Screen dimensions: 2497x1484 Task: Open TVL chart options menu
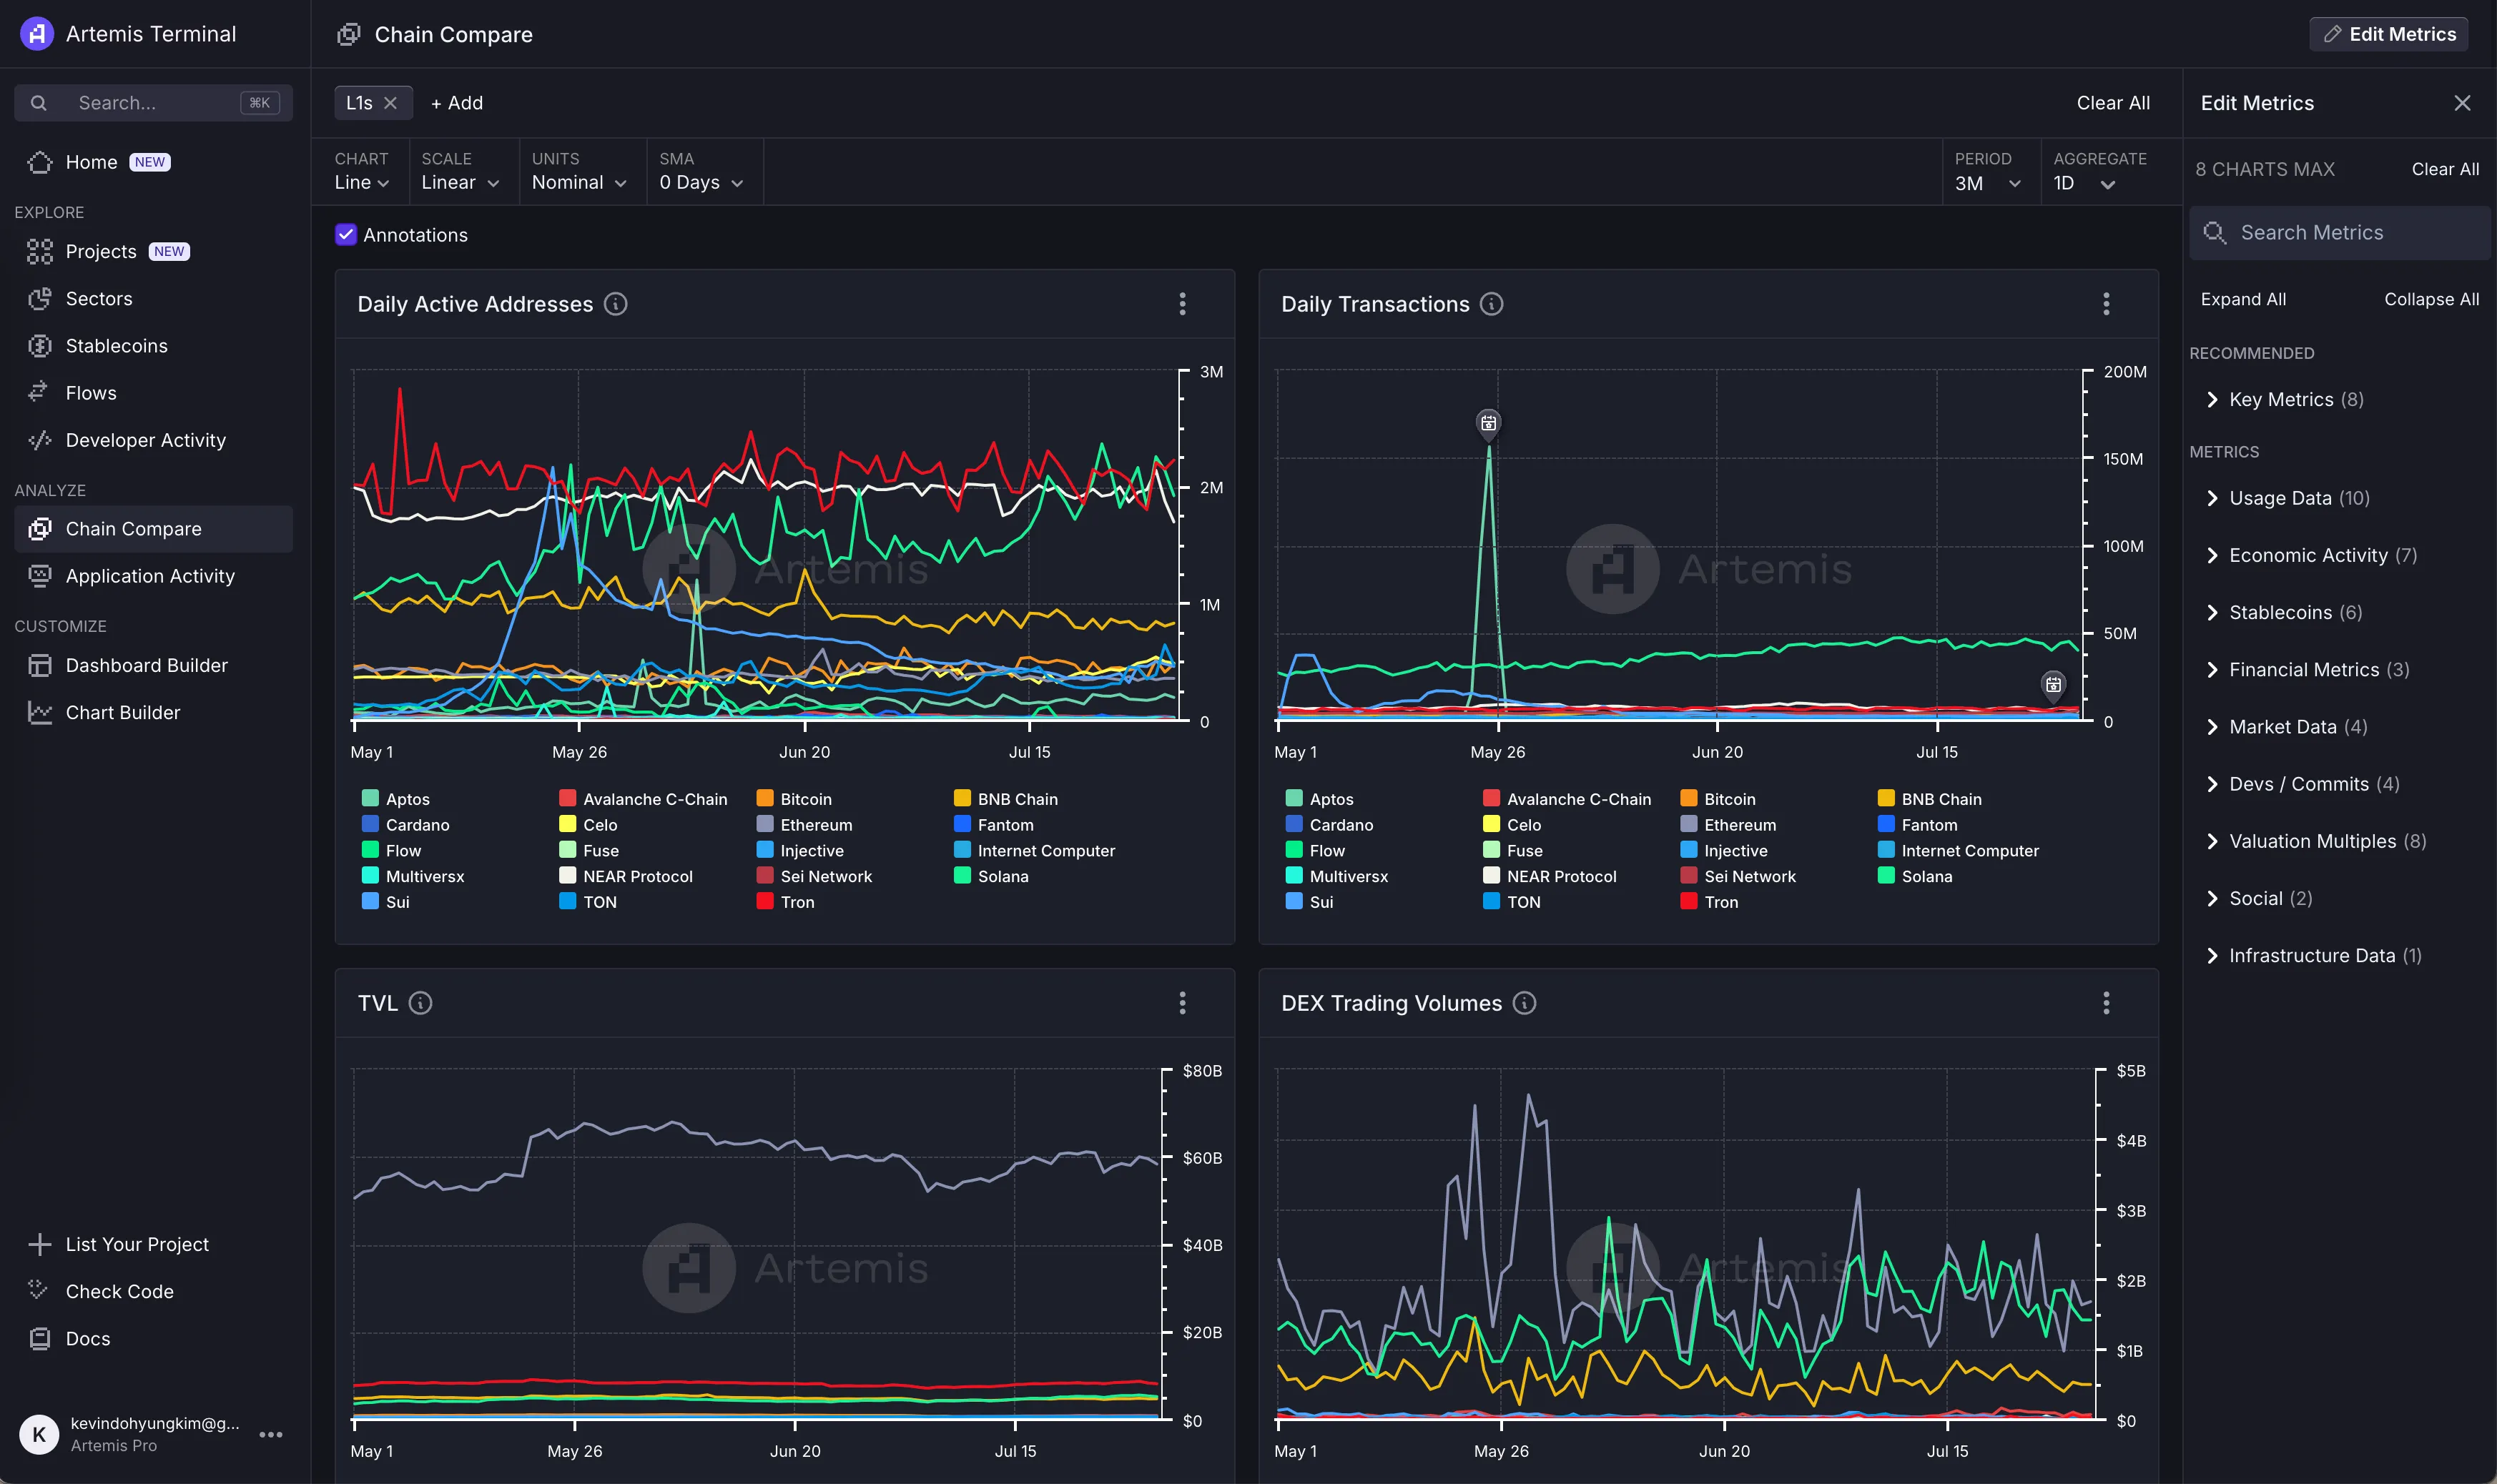(x=1183, y=1004)
